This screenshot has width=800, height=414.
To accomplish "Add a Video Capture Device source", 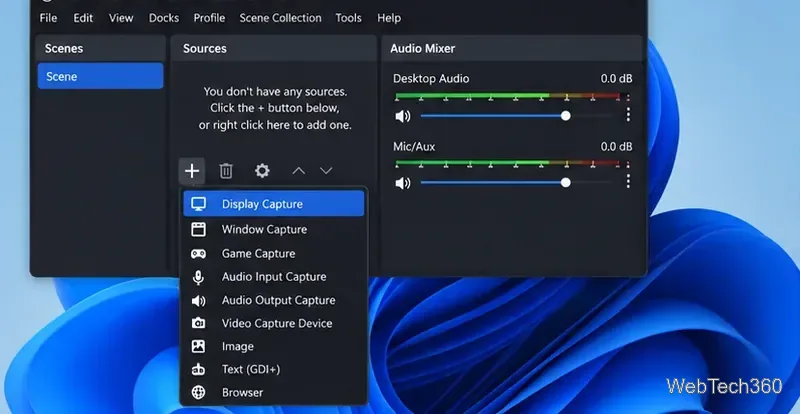I will coord(274,323).
